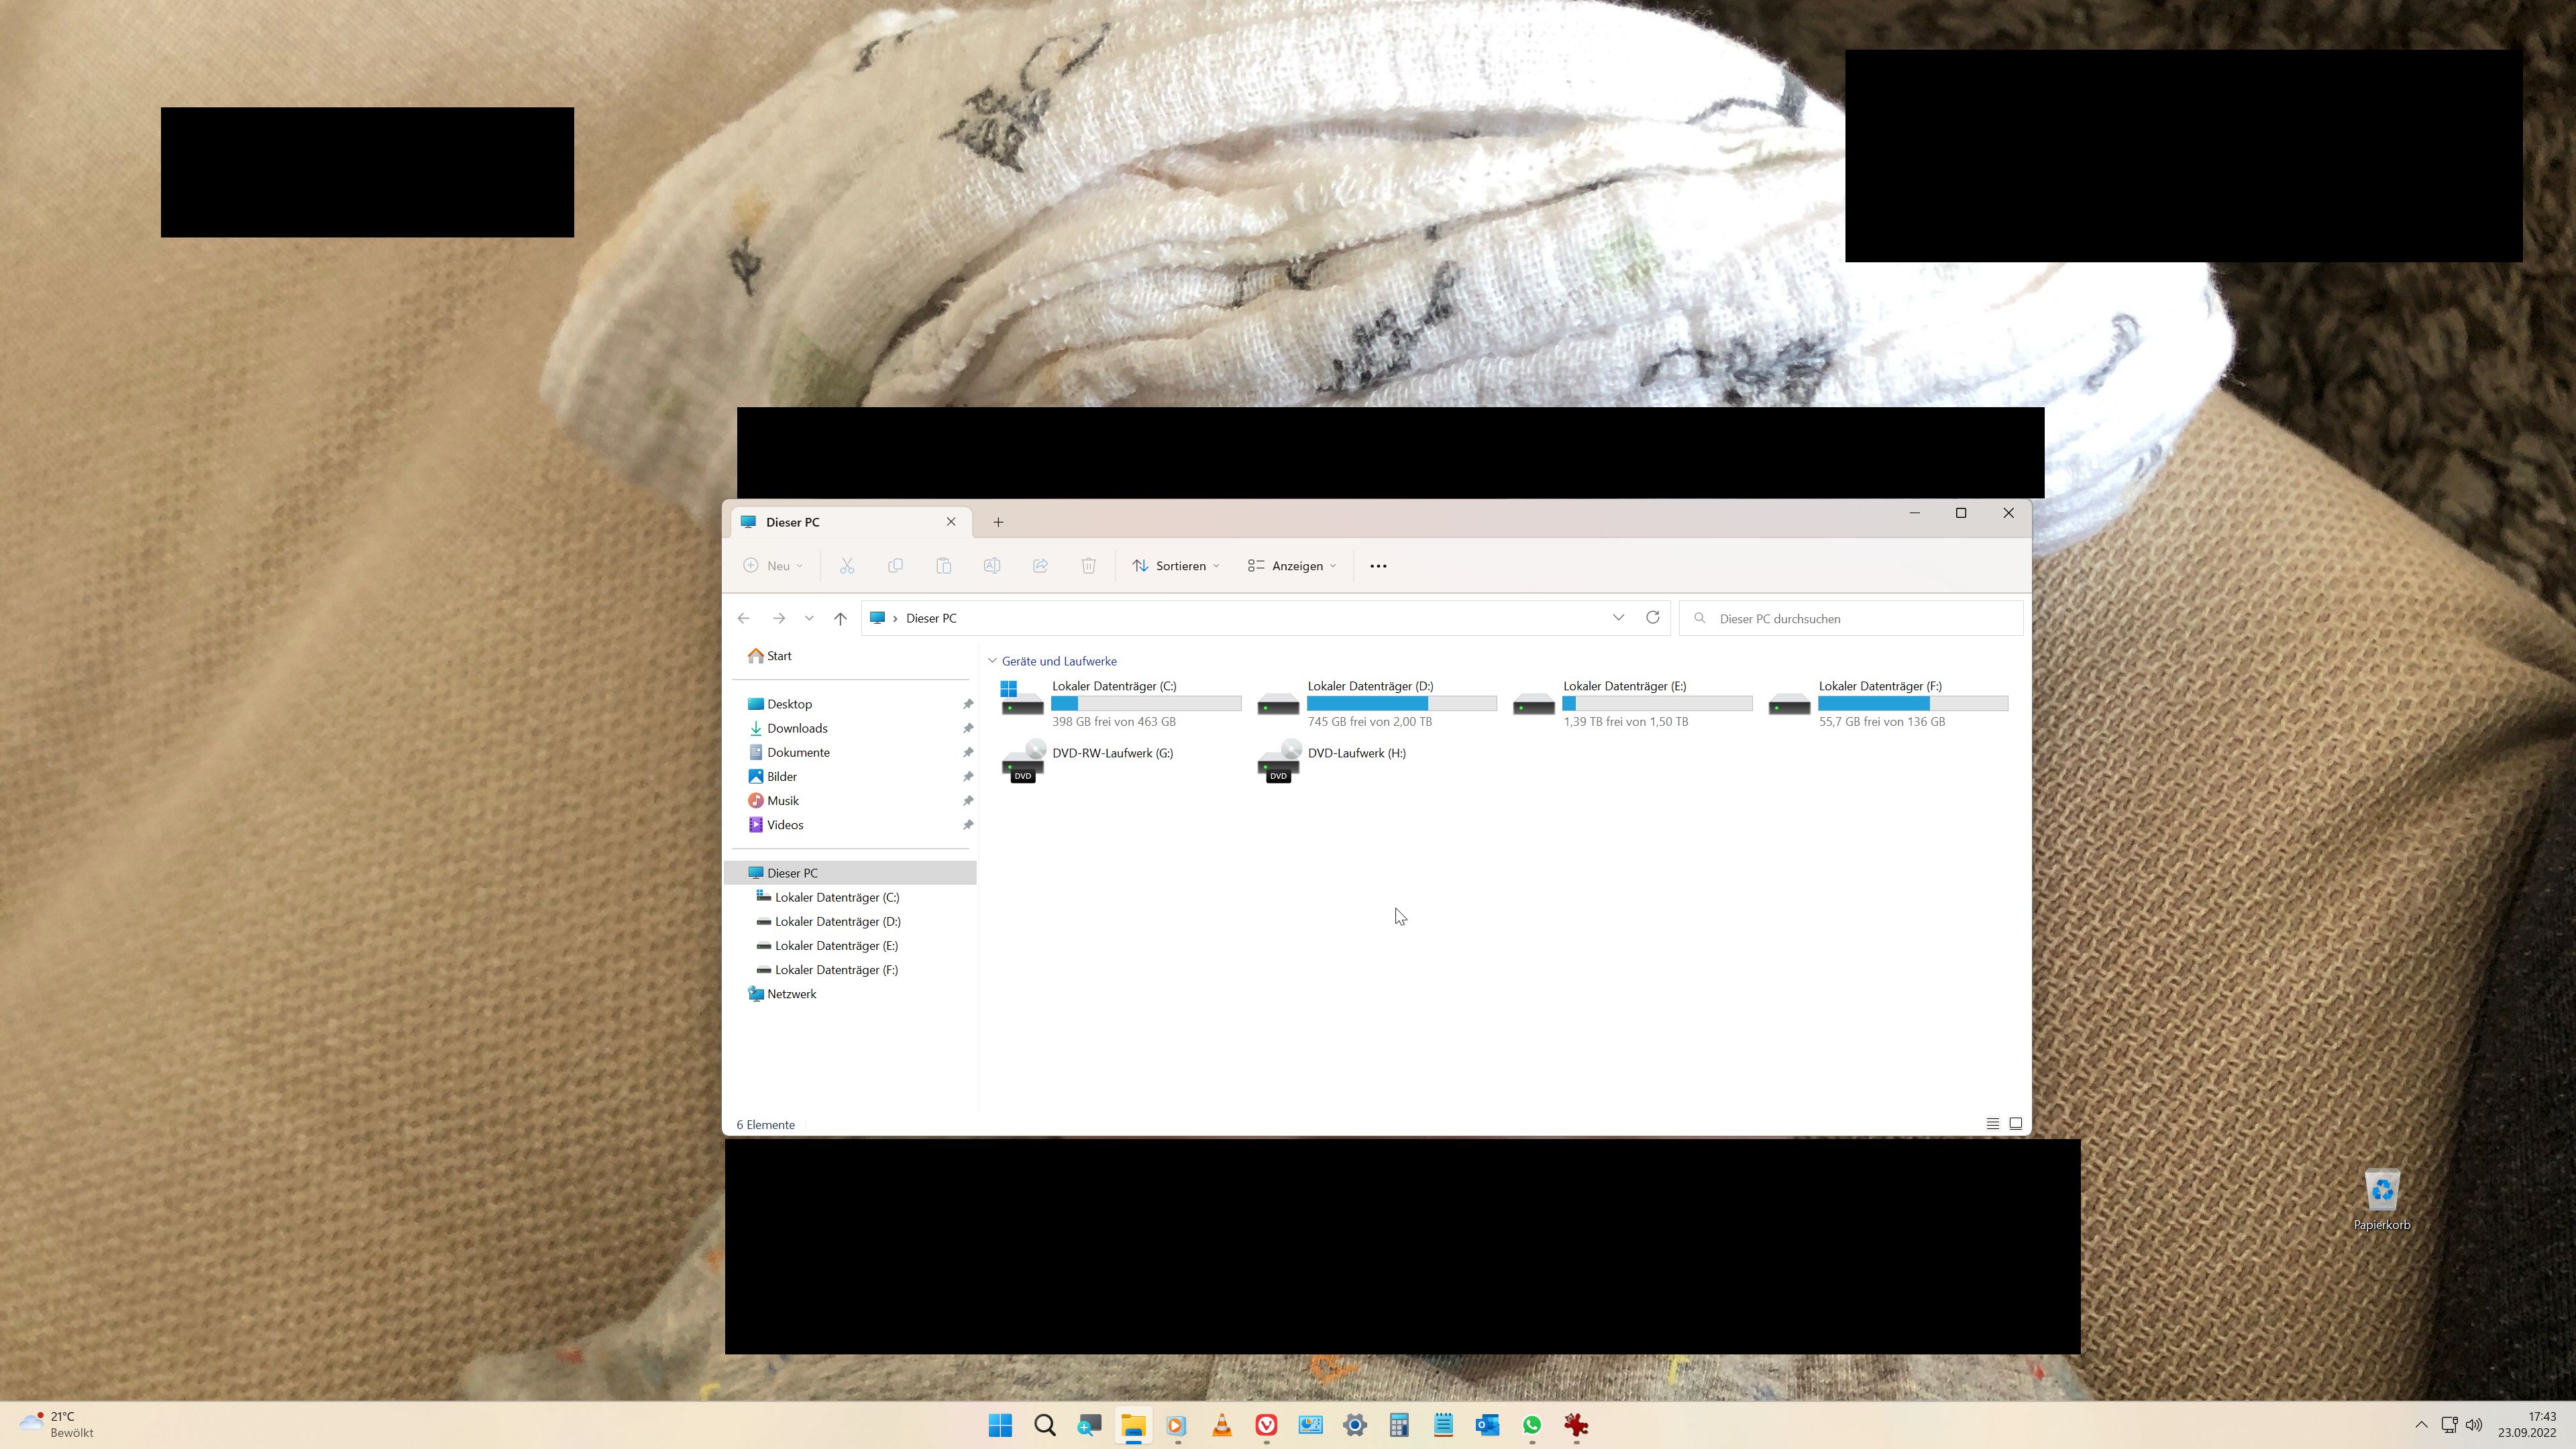This screenshot has width=2576, height=1449.
Task: Click the delete trash icon in toolbar
Action: [1088, 566]
